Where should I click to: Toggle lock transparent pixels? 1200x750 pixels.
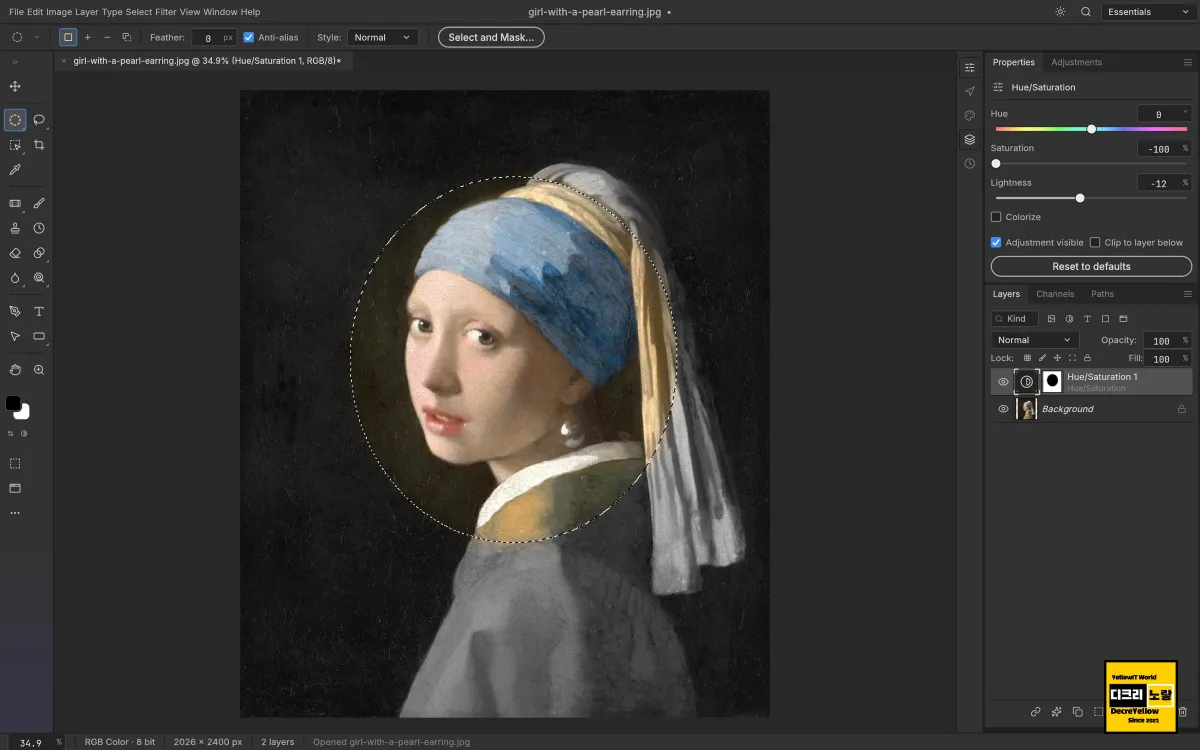(1026, 358)
